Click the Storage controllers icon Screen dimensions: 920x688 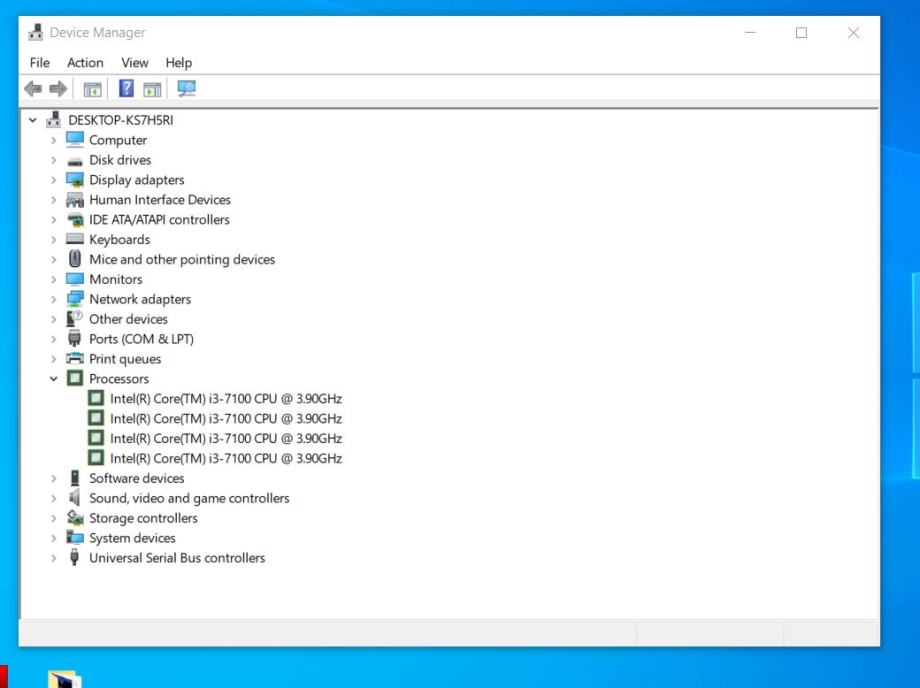point(75,518)
